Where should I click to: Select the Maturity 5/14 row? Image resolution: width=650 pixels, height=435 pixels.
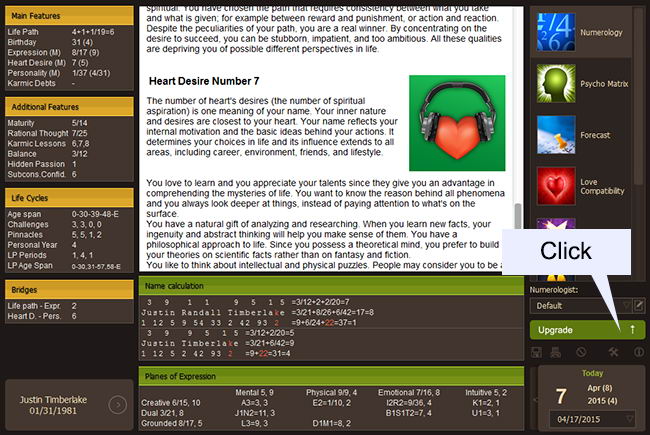click(x=69, y=123)
